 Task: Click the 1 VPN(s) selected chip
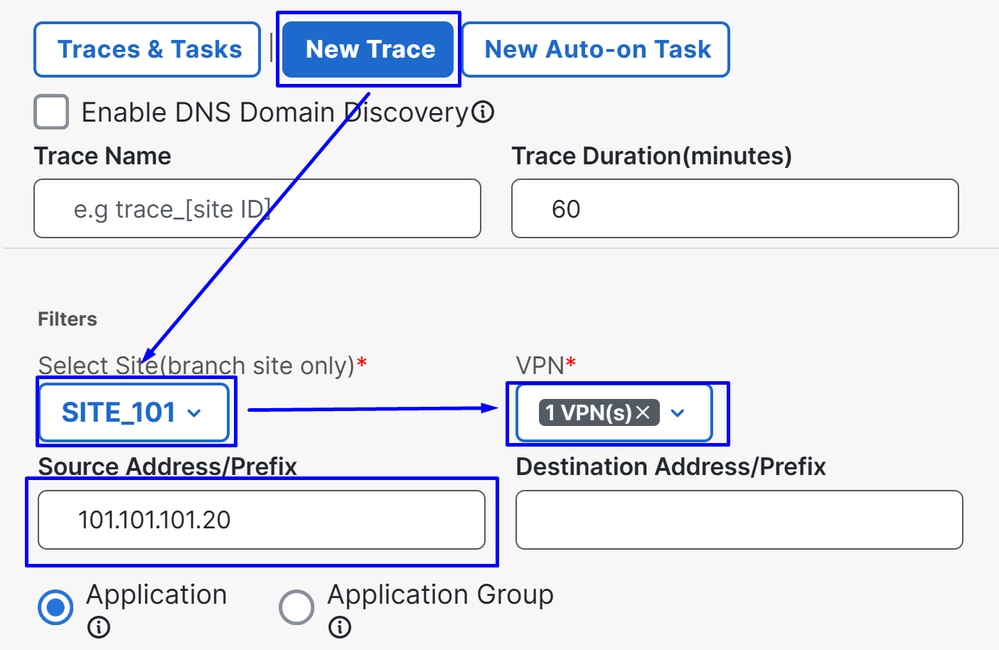(x=600, y=411)
